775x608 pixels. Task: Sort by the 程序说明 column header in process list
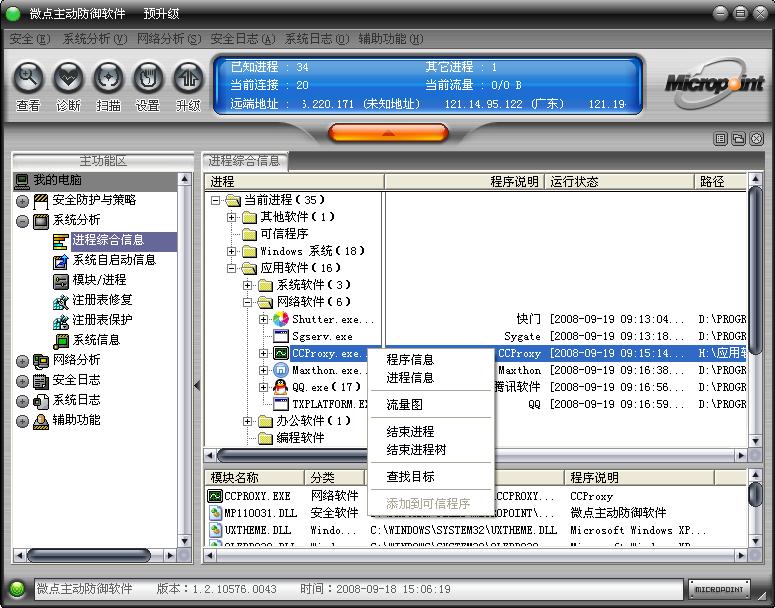pos(464,182)
